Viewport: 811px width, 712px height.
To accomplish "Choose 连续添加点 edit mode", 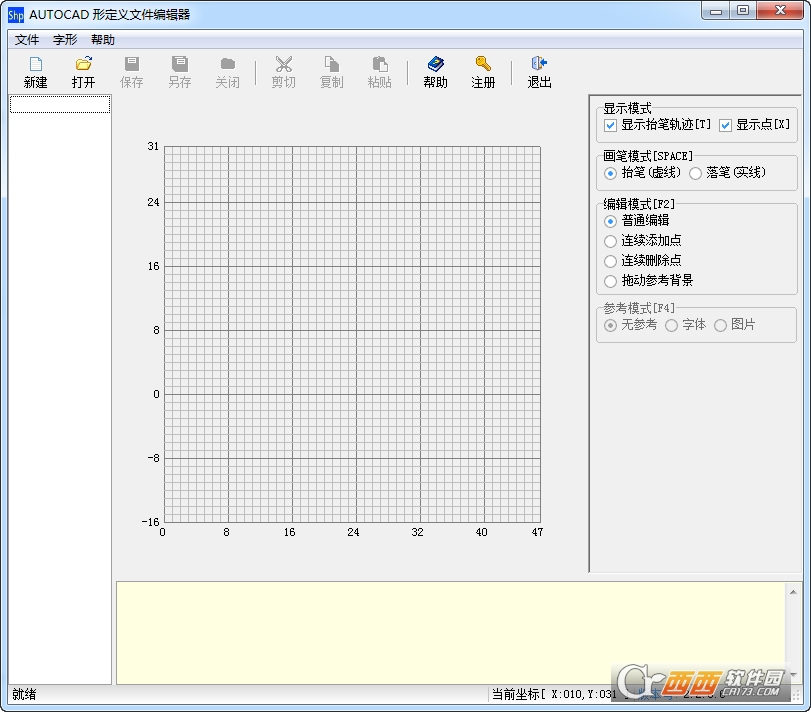I will click(x=611, y=241).
